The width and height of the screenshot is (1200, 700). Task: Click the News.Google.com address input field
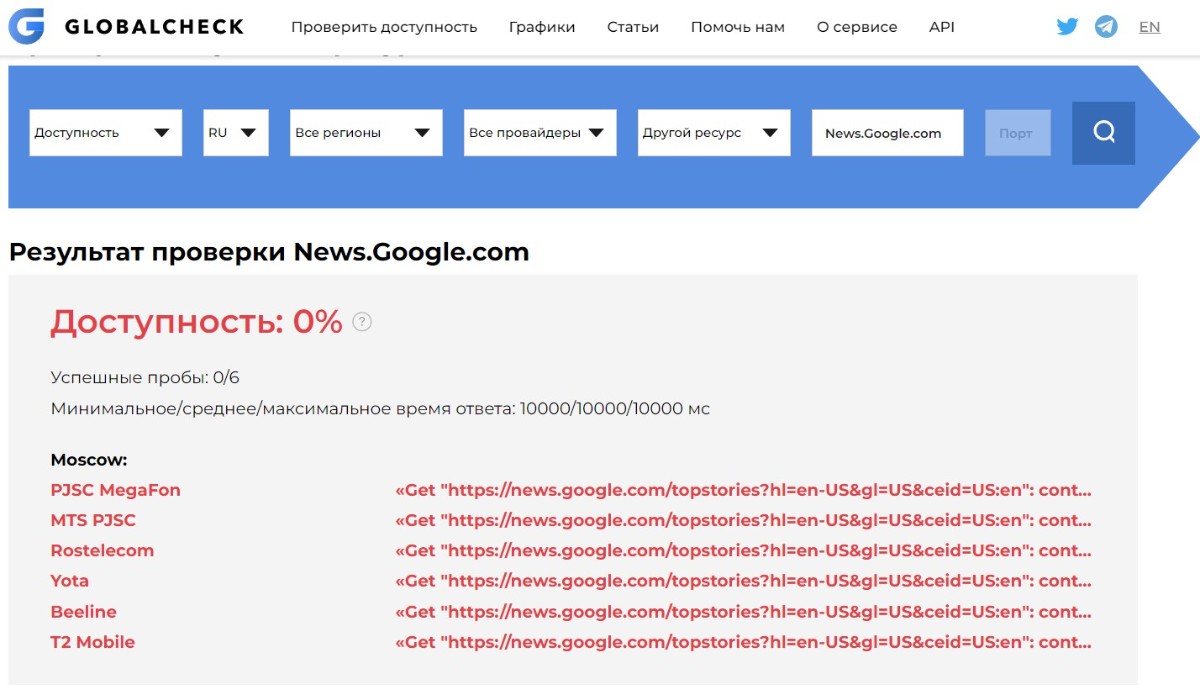click(887, 133)
